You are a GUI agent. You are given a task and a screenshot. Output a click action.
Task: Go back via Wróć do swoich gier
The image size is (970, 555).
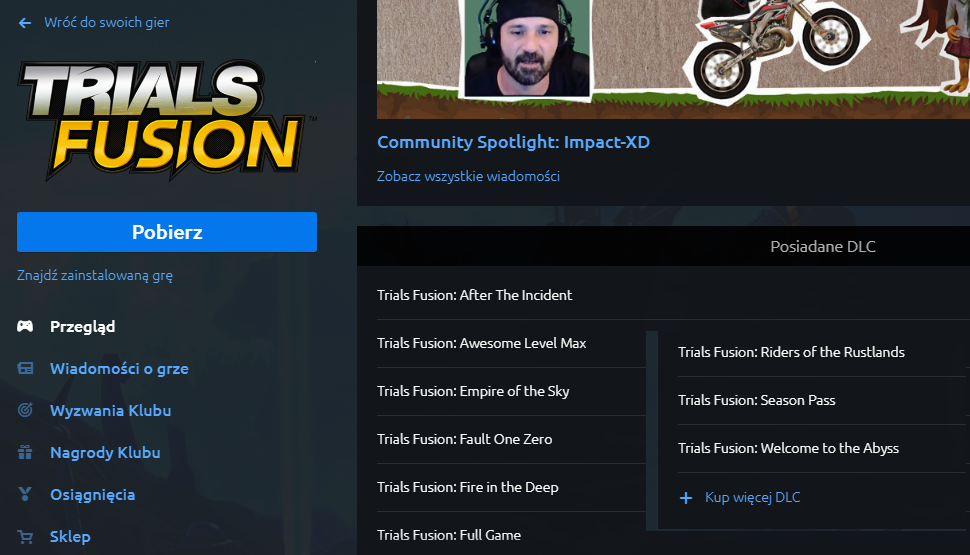(x=106, y=22)
